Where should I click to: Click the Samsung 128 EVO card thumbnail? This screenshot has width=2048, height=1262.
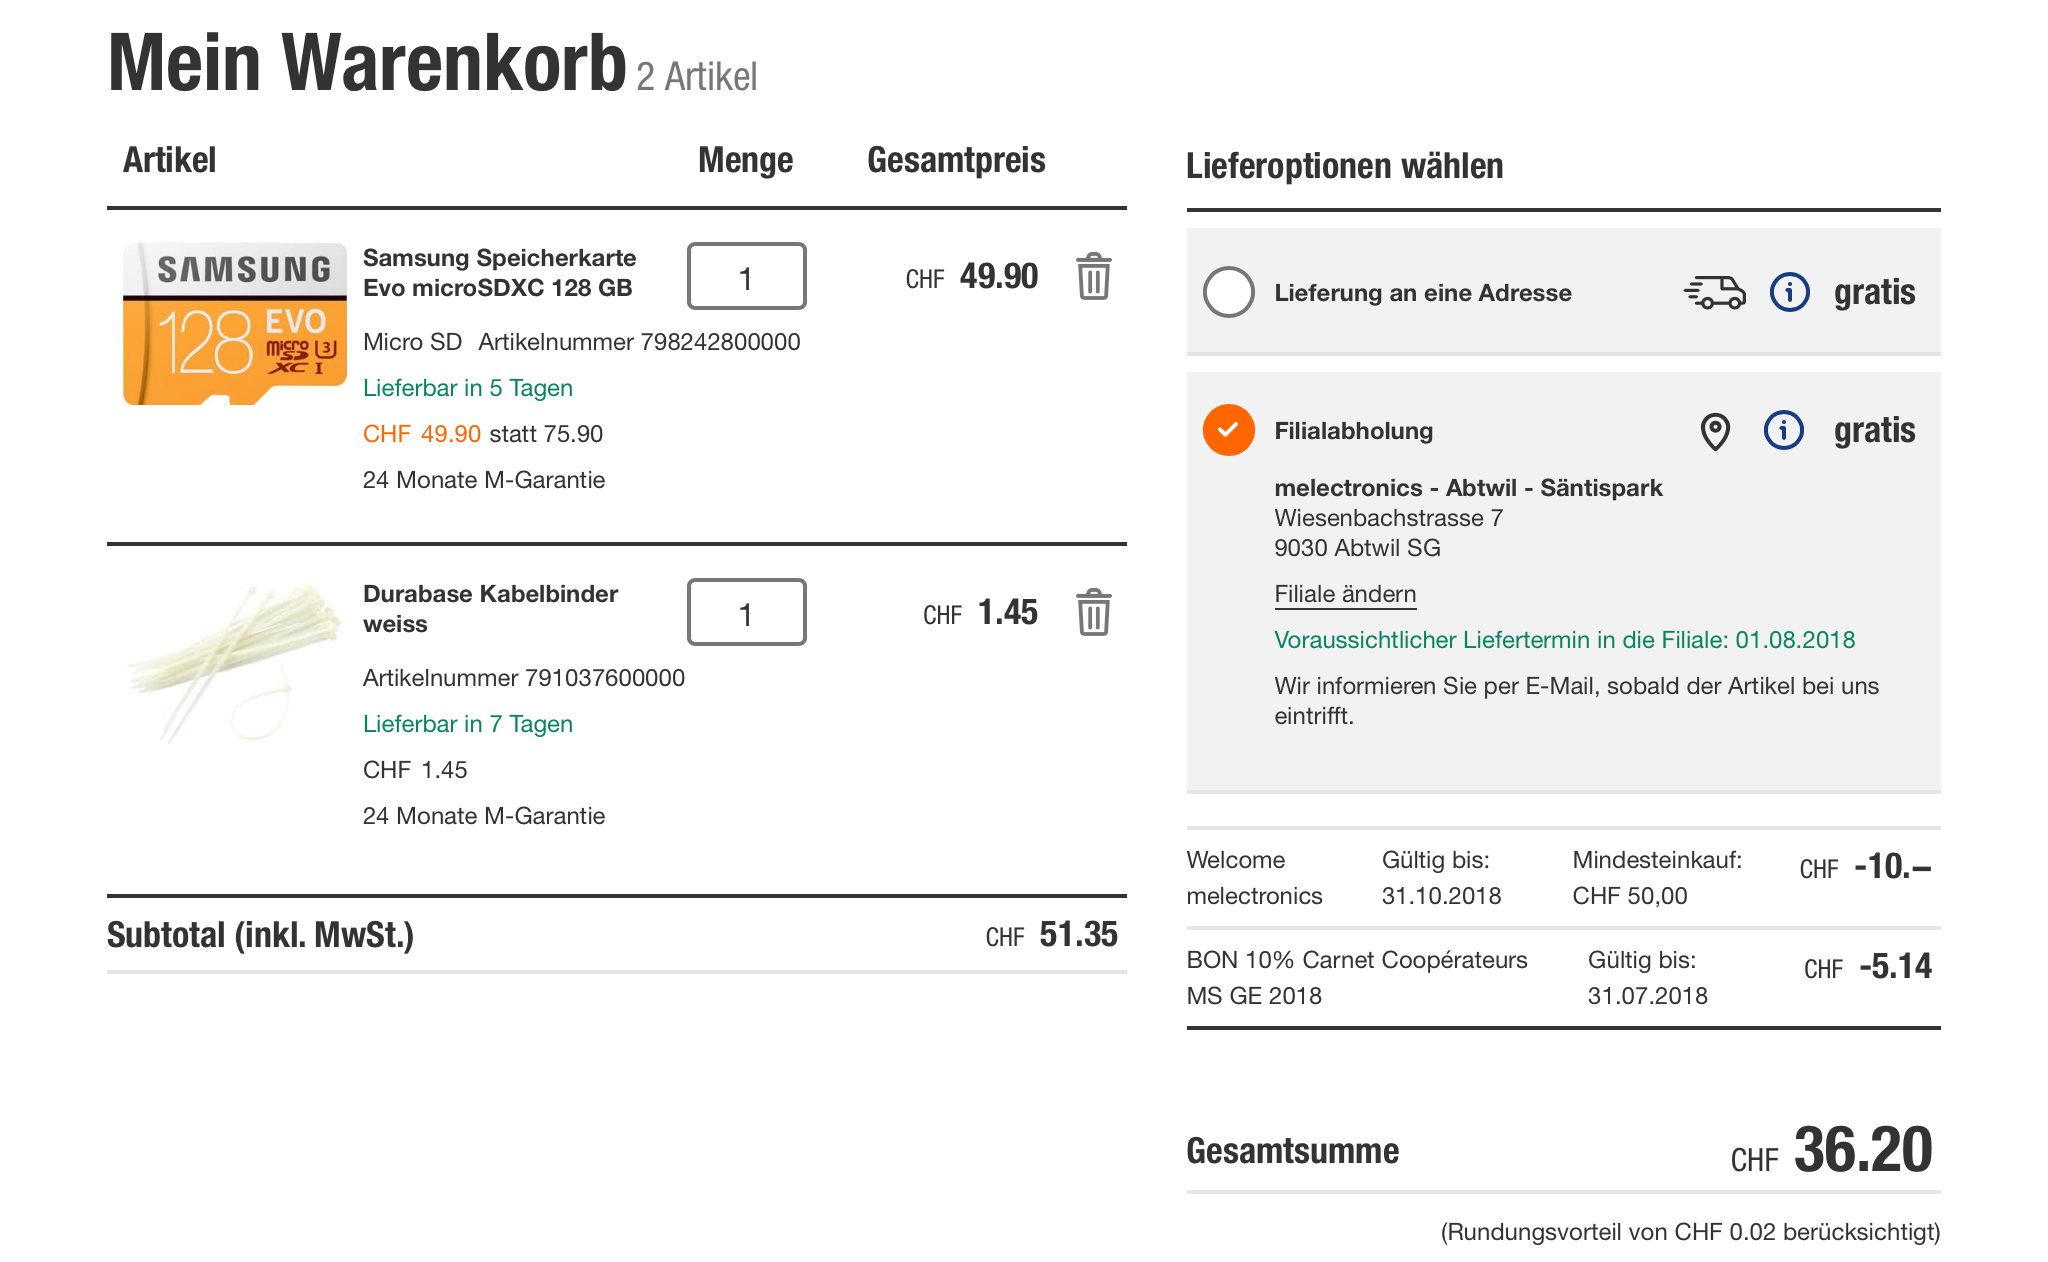[x=235, y=324]
